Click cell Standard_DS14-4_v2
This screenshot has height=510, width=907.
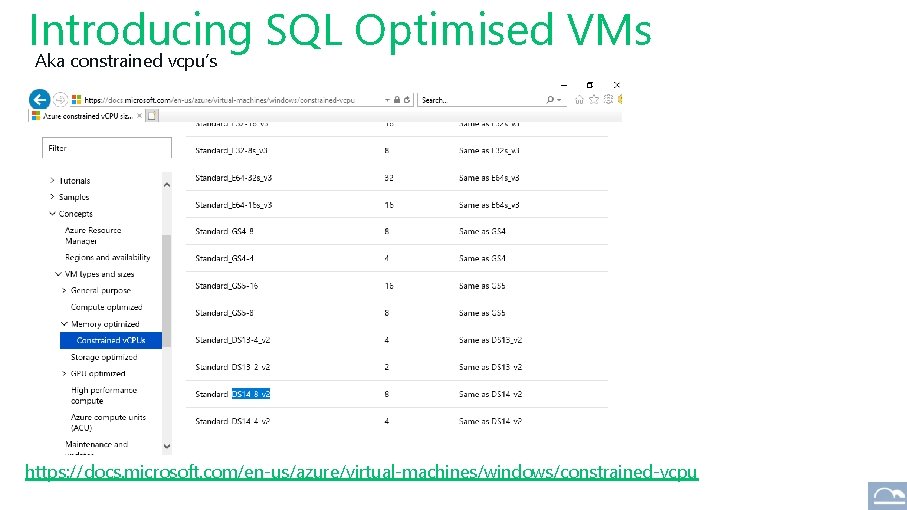click(233, 421)
